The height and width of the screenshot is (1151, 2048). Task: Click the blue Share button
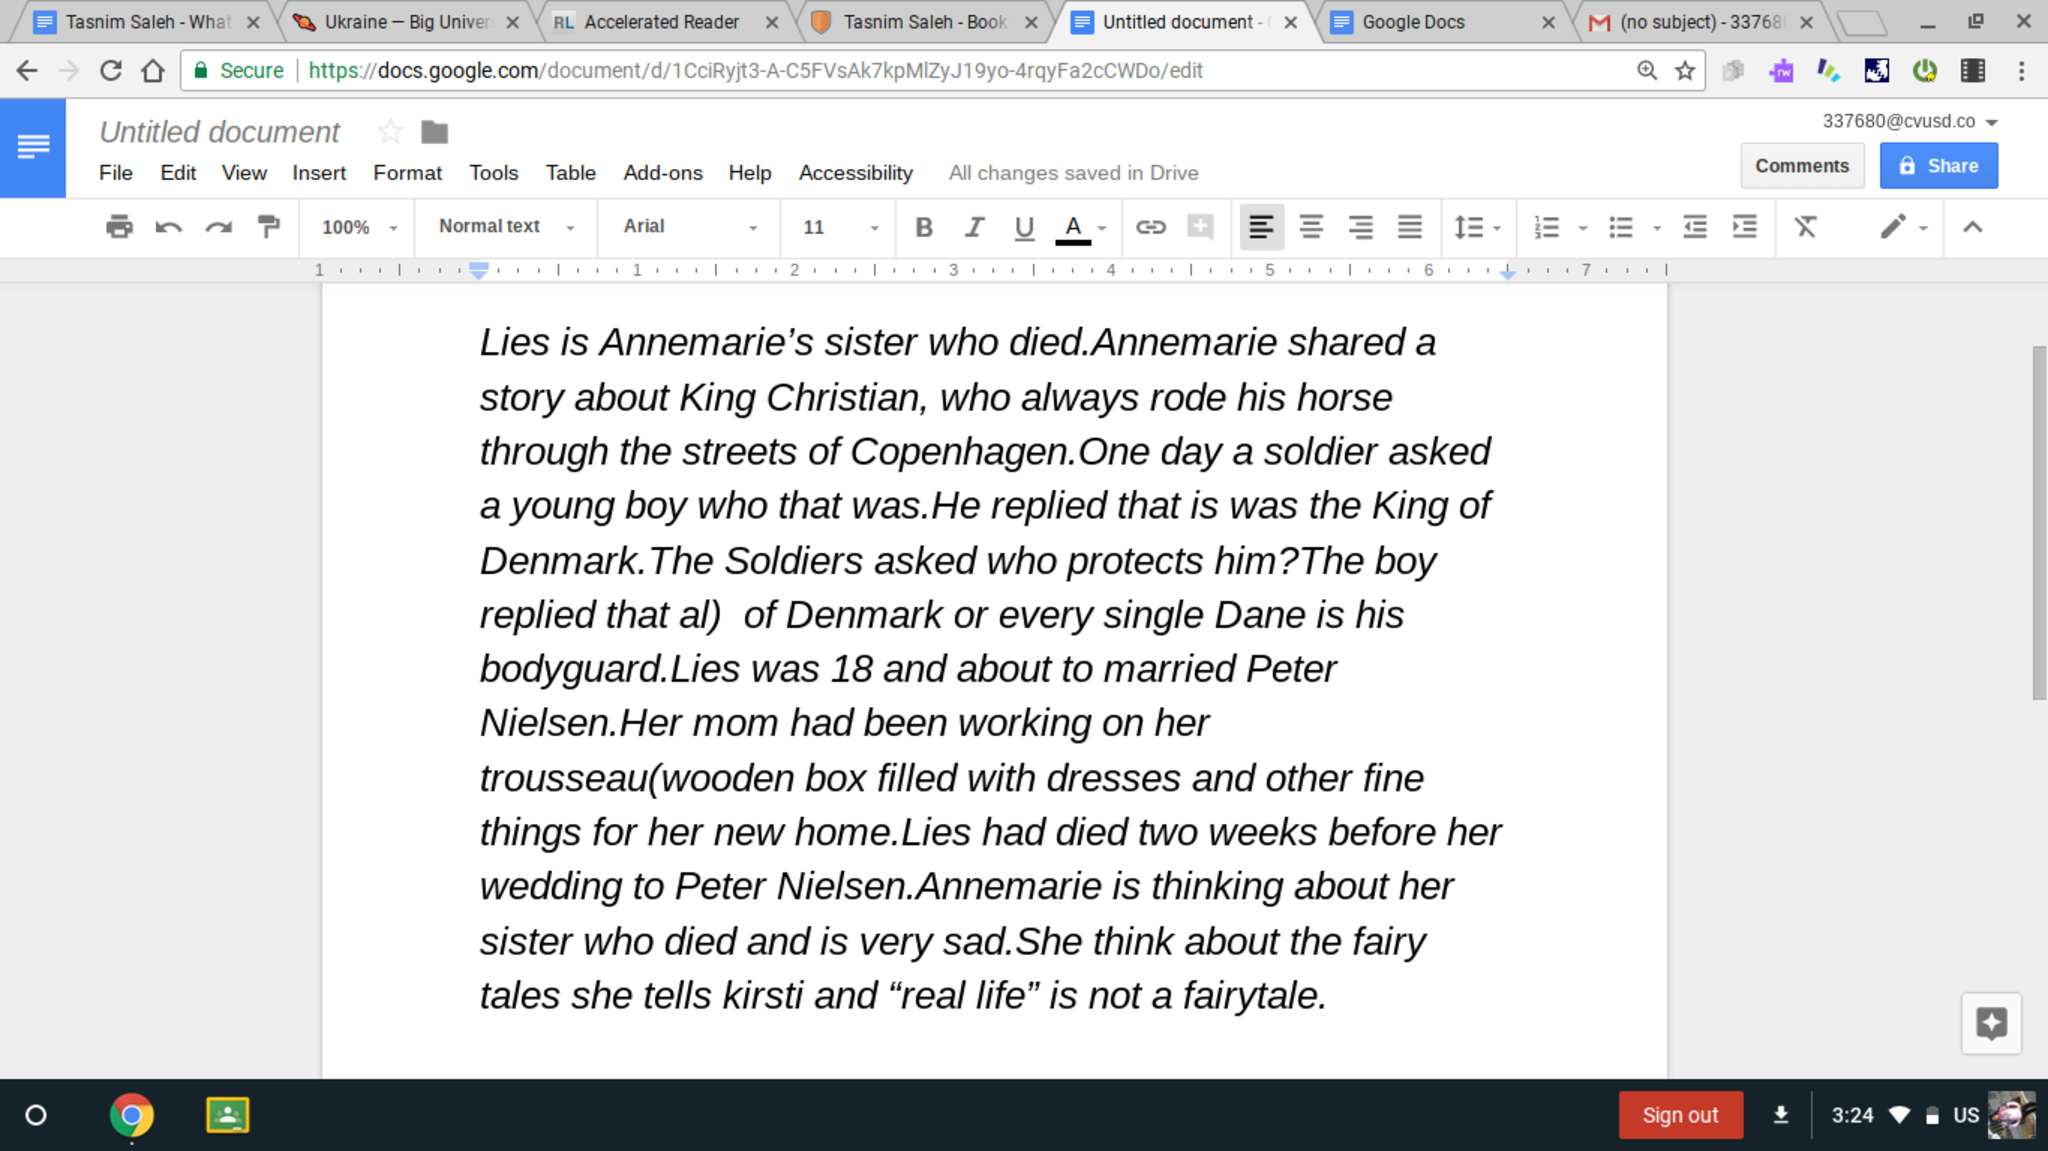click(1938, 166)
